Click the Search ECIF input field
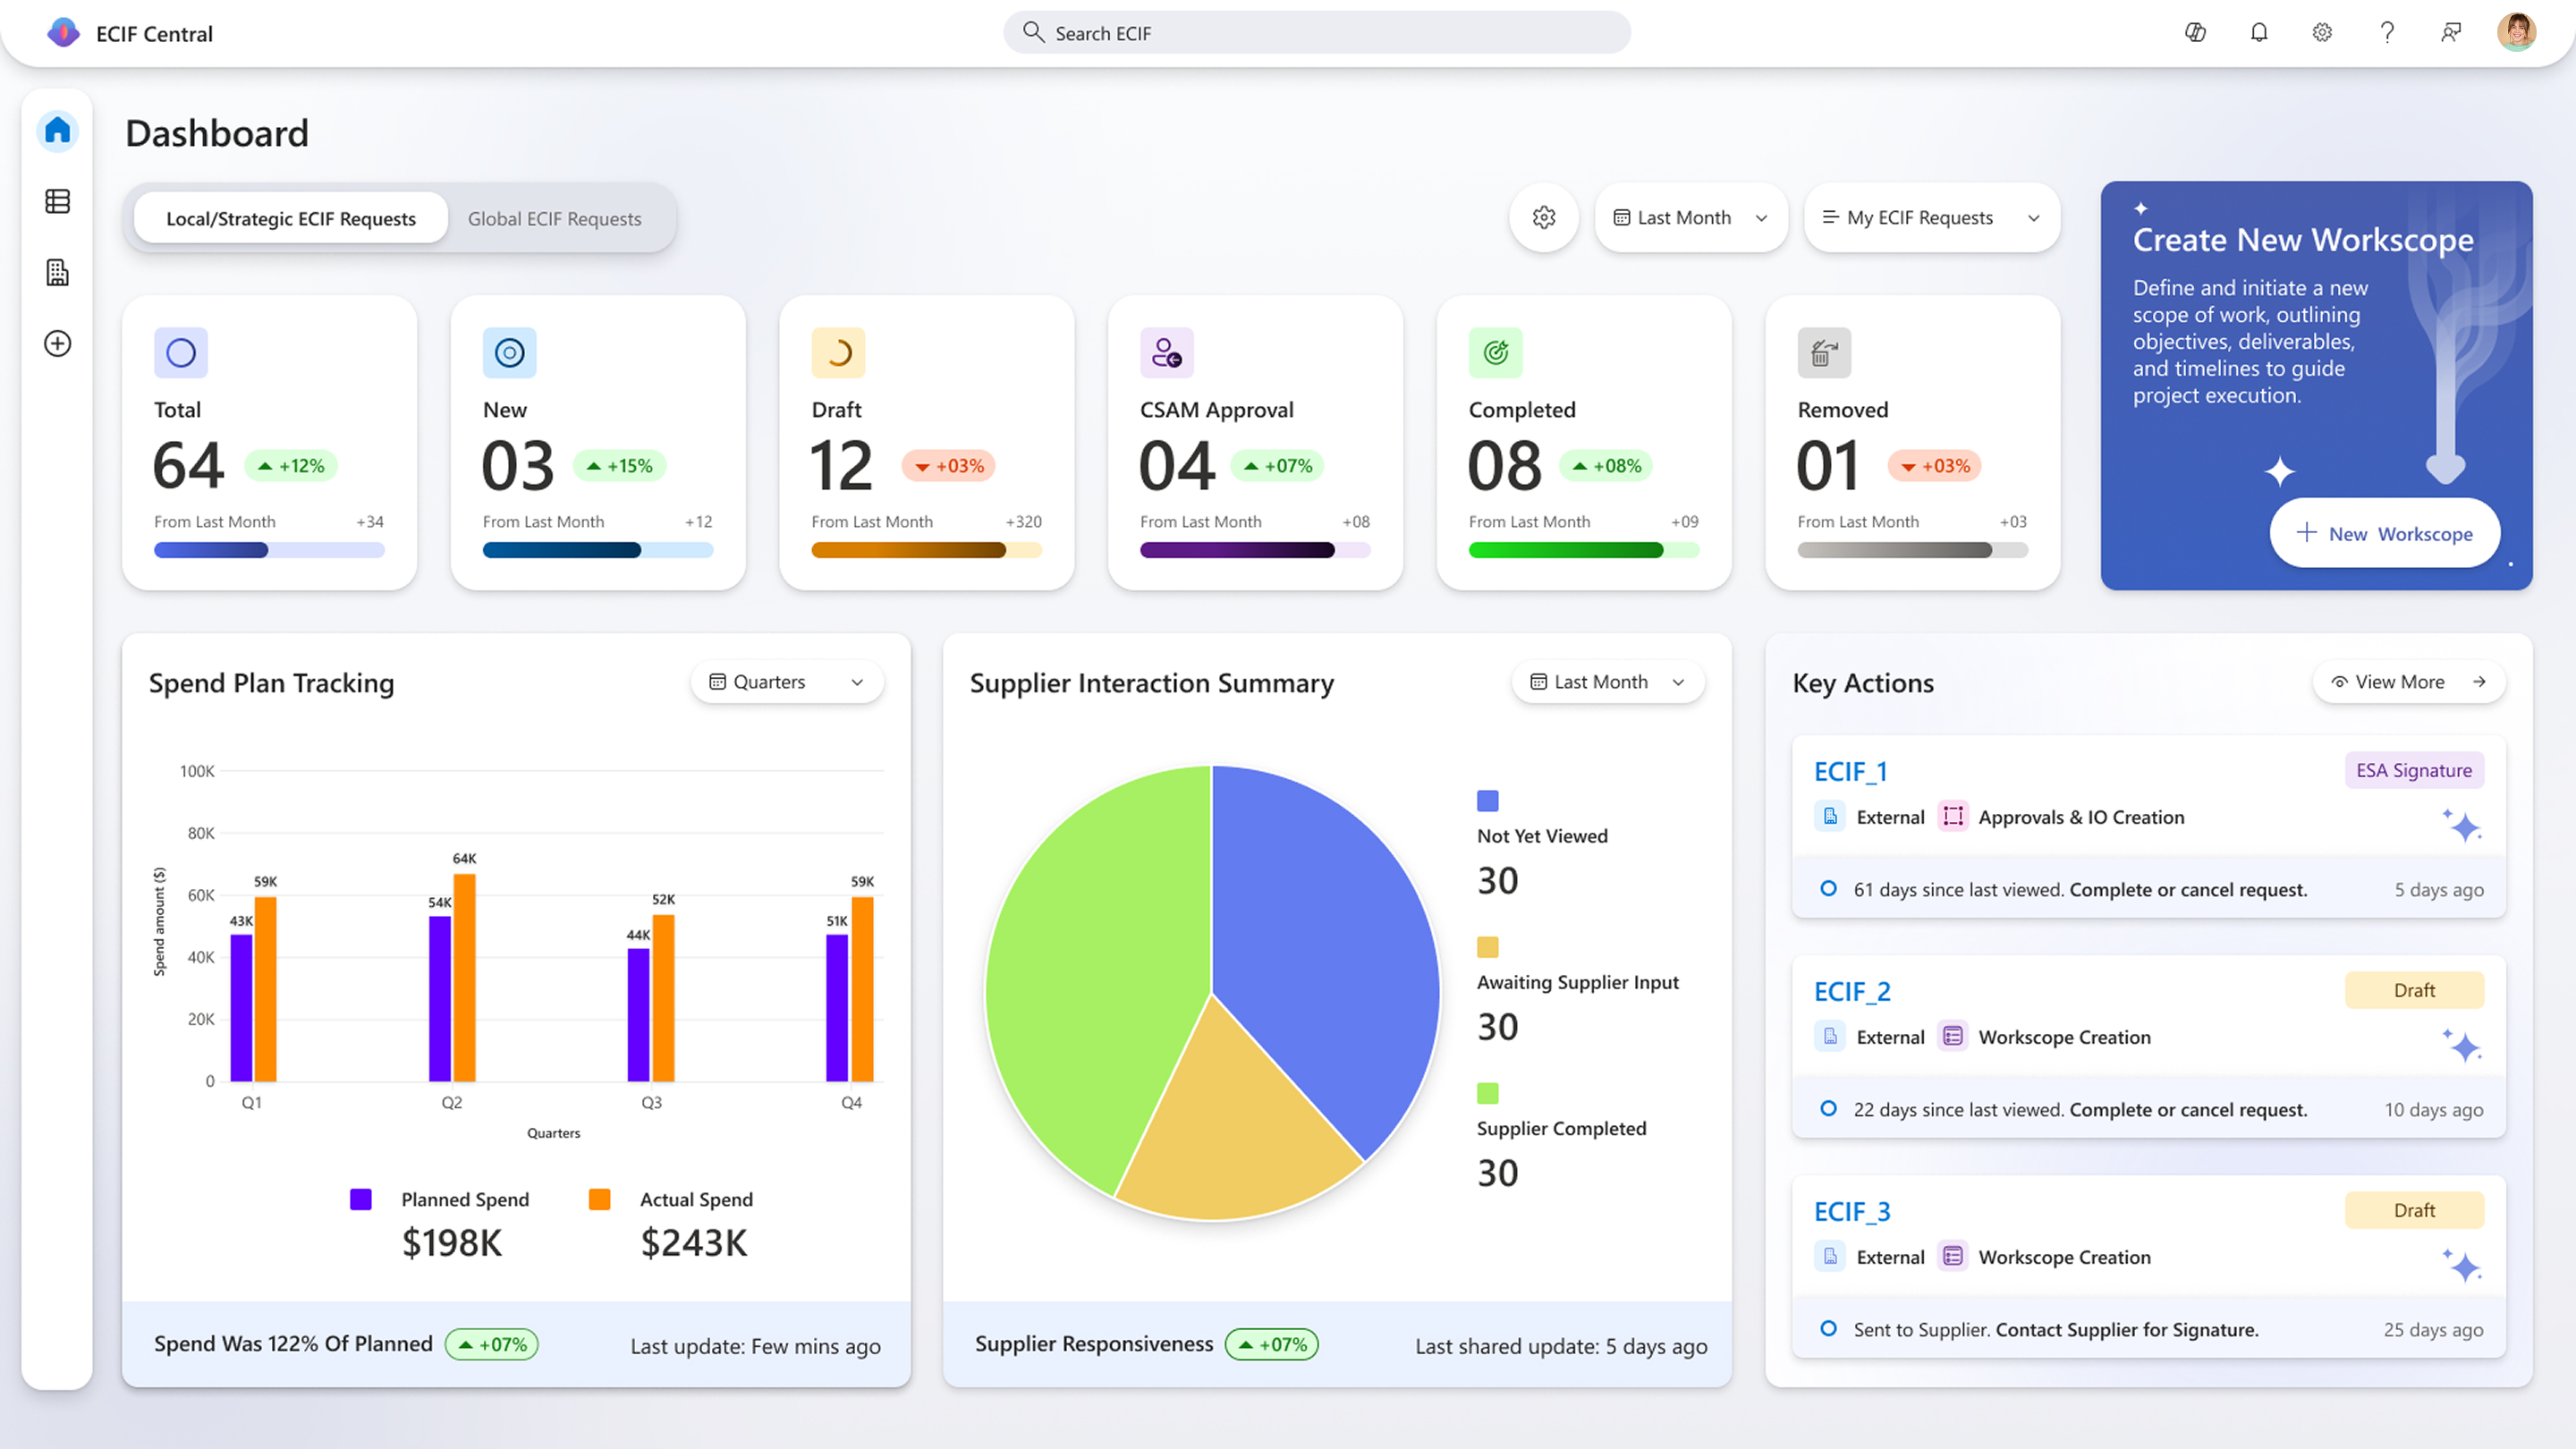The height and width of the screenshot is (1449, 2576). 1316,33
